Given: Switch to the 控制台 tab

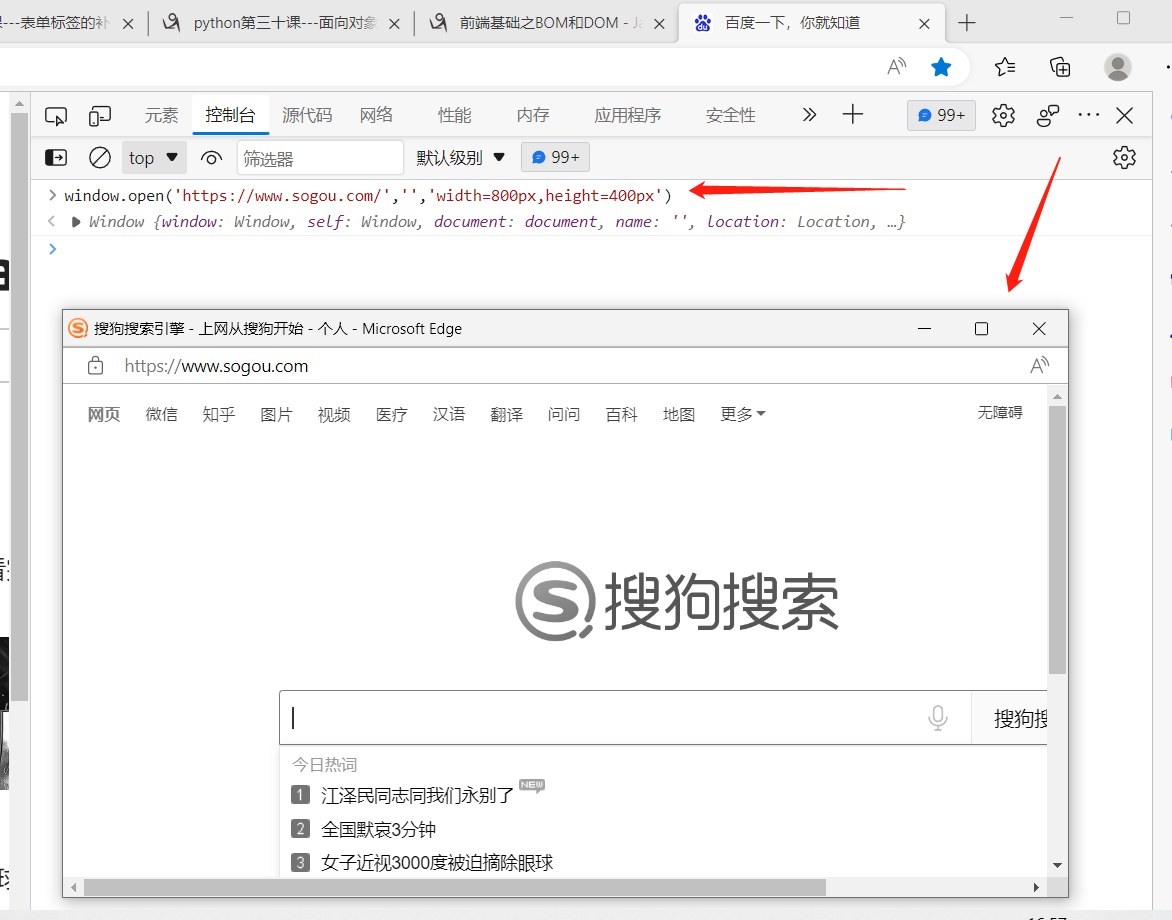Looking at the screenshot, I should tap(230, 115).
